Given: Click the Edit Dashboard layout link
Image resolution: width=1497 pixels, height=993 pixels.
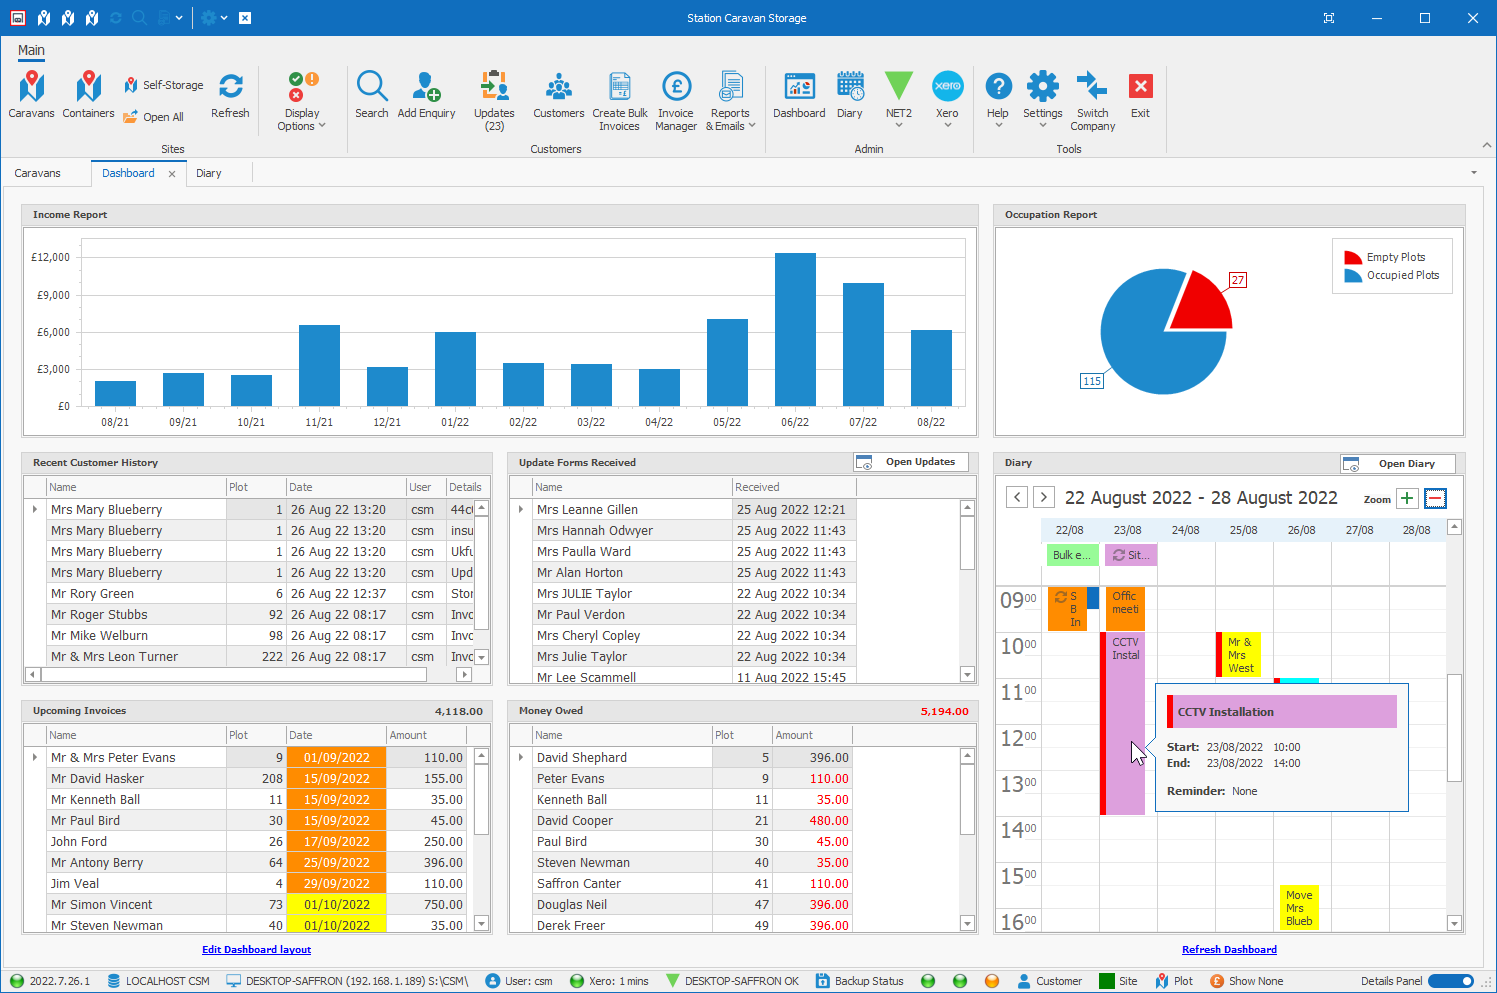Looking at the screenshot, I should [x=256, y=949].
